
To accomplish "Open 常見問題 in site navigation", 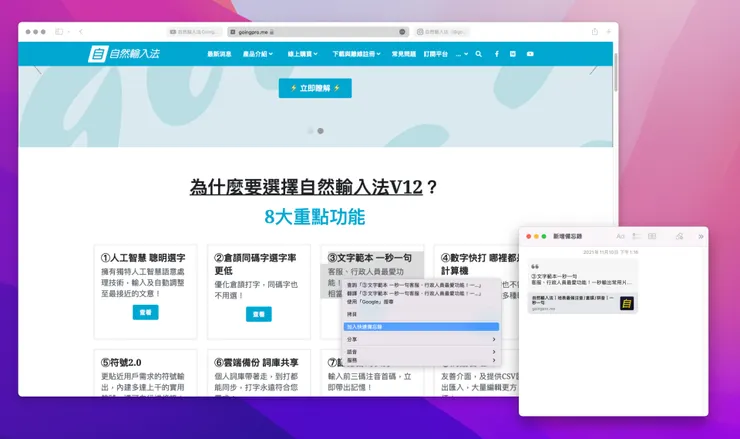I will pos(404,54).
